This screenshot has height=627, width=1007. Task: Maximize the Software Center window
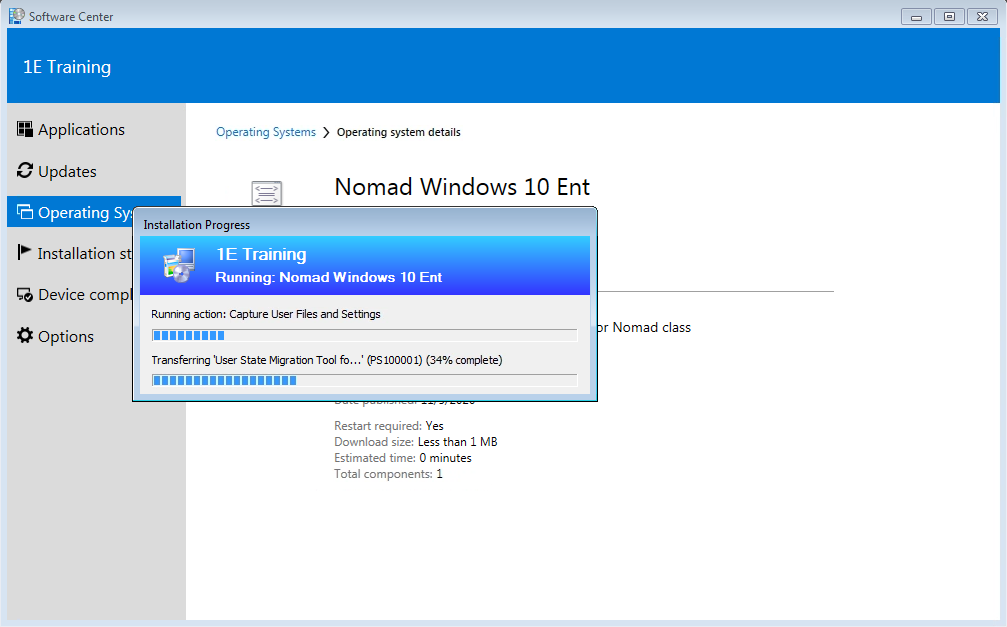949,16
